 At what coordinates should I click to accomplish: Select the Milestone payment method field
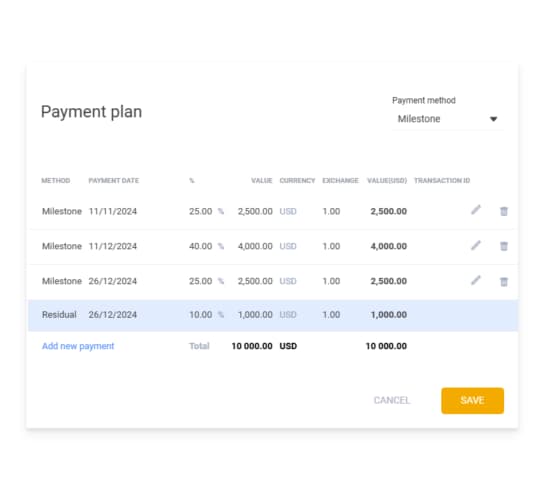coord(448,119)
